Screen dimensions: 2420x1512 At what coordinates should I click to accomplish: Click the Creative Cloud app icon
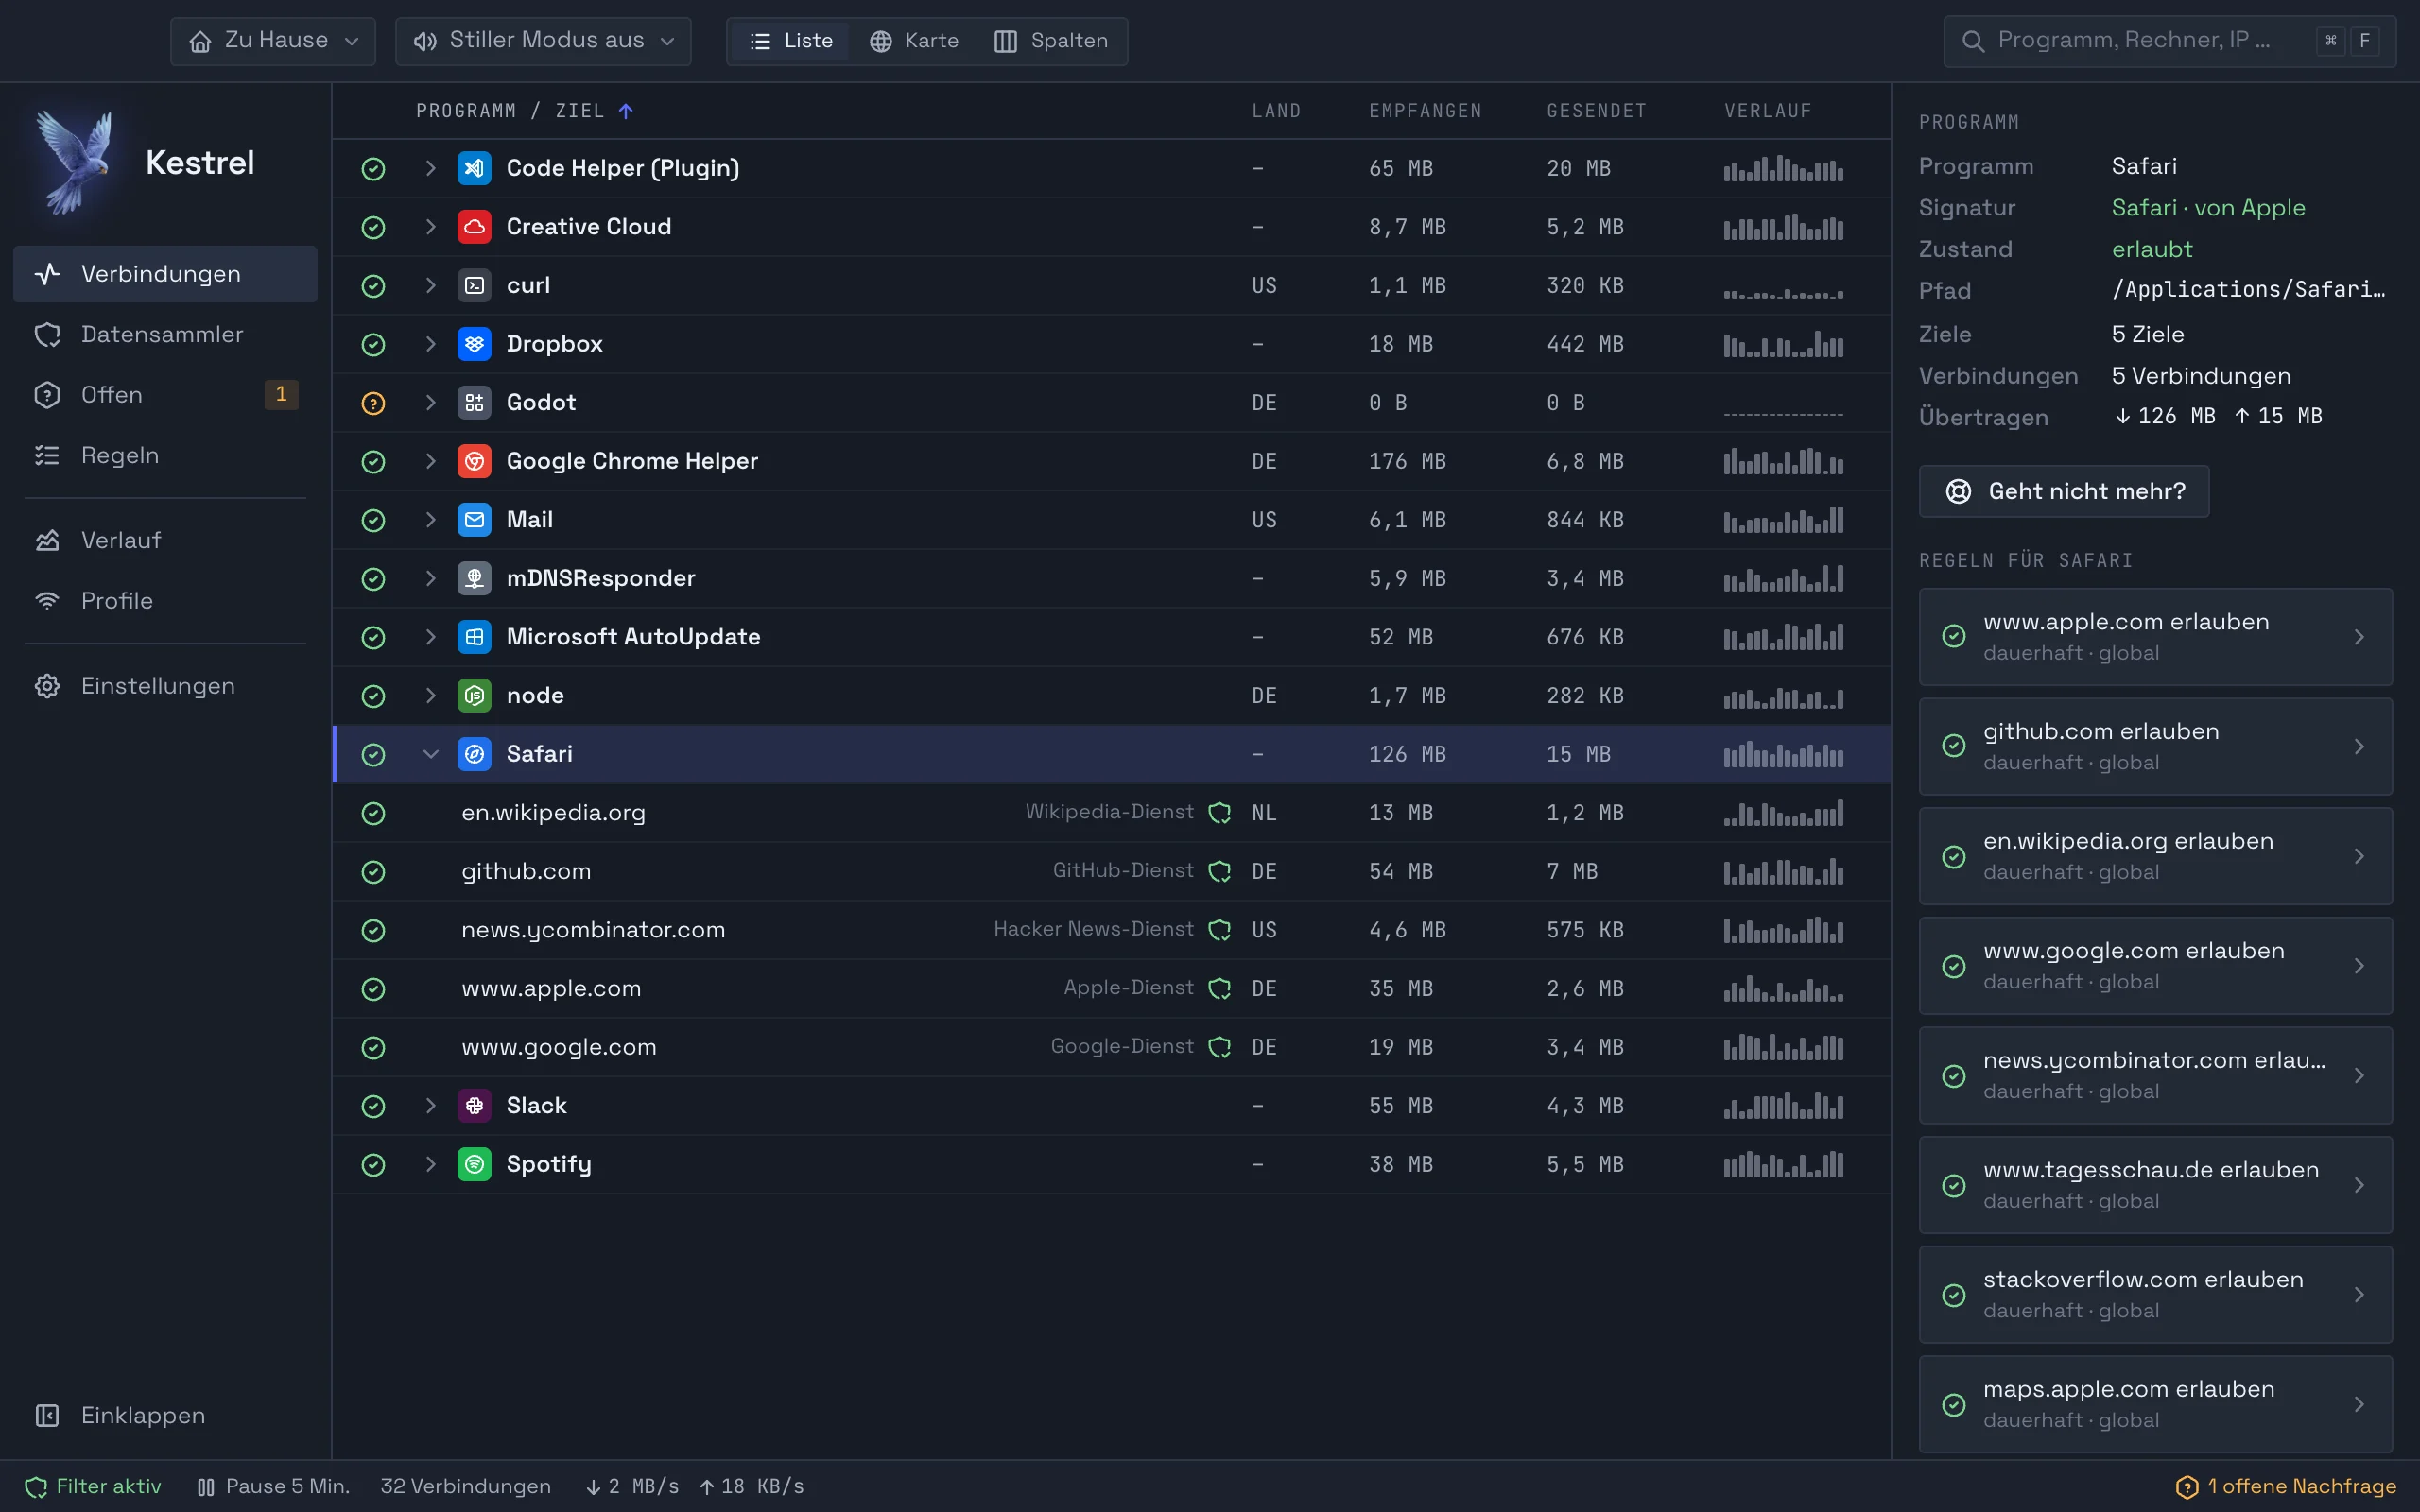(474, 227)
